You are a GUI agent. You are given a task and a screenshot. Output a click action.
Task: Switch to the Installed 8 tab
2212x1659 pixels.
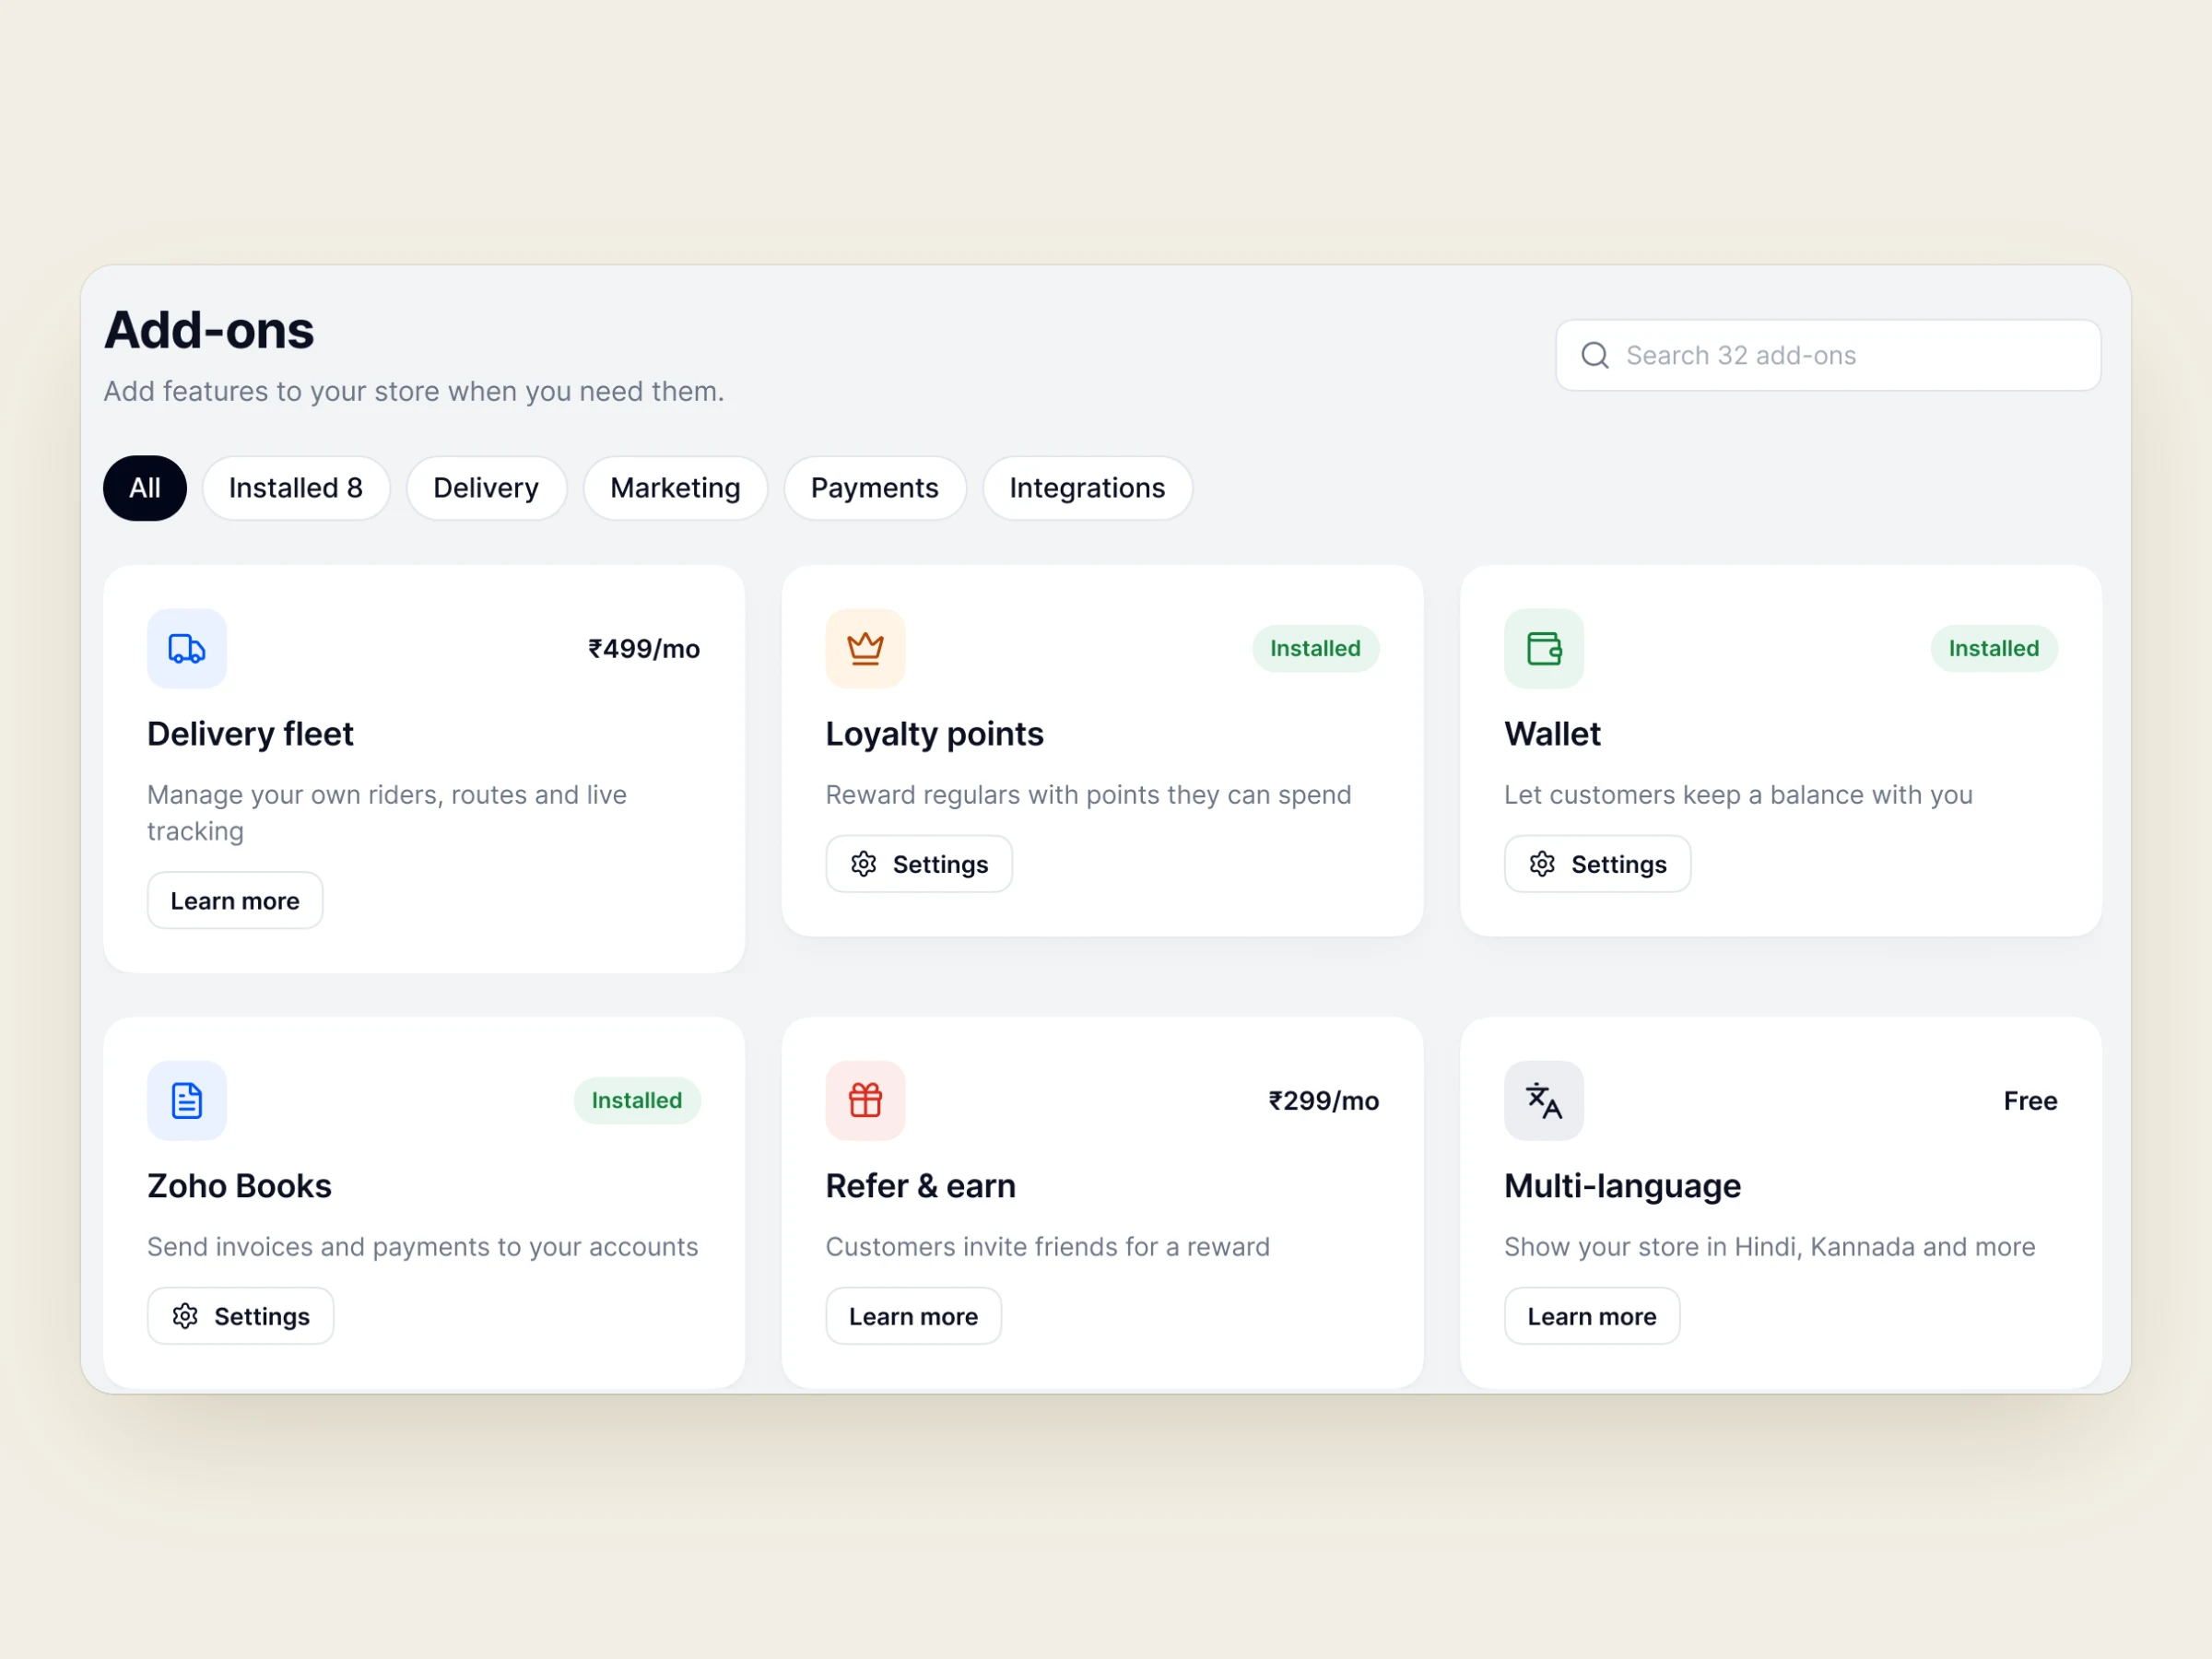click(x=296, y=488)
